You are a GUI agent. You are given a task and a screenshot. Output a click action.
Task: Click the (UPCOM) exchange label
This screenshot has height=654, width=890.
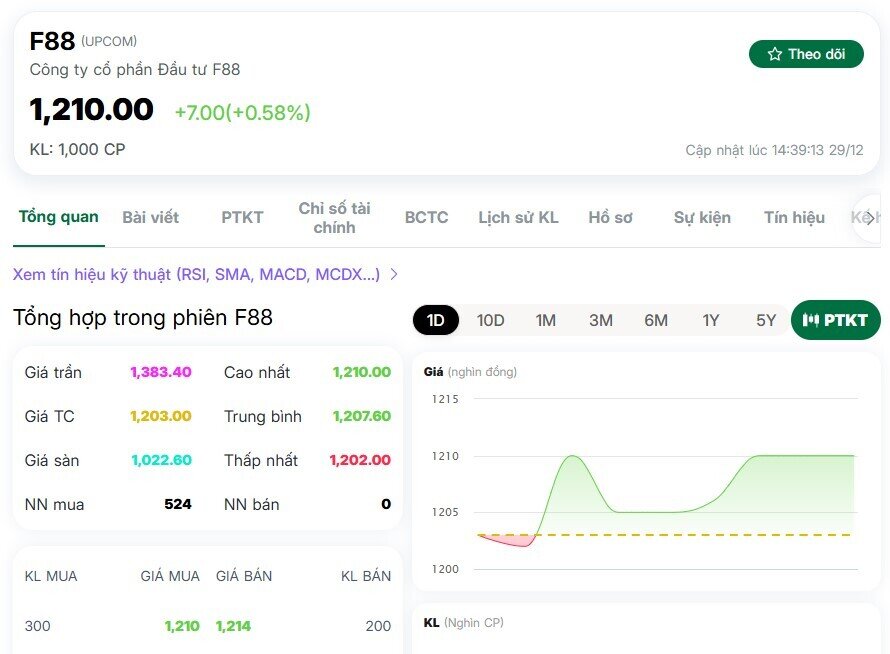pos(109,41)
